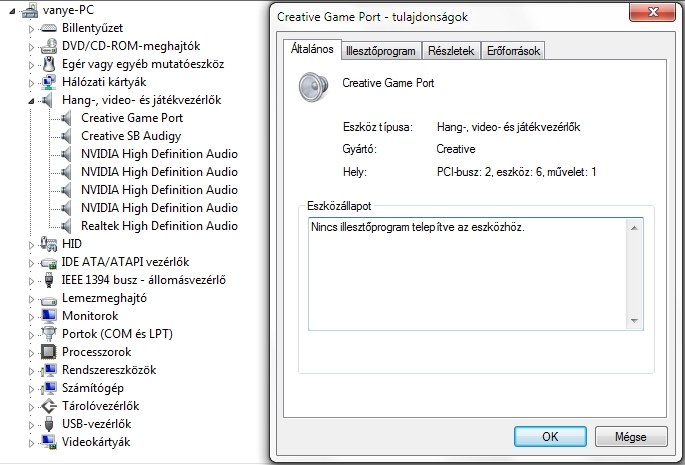The height and width of the screenshot is (465, 685).
Task: Click the Gyártó value 'Creative'
Action: tap(456, 149)
